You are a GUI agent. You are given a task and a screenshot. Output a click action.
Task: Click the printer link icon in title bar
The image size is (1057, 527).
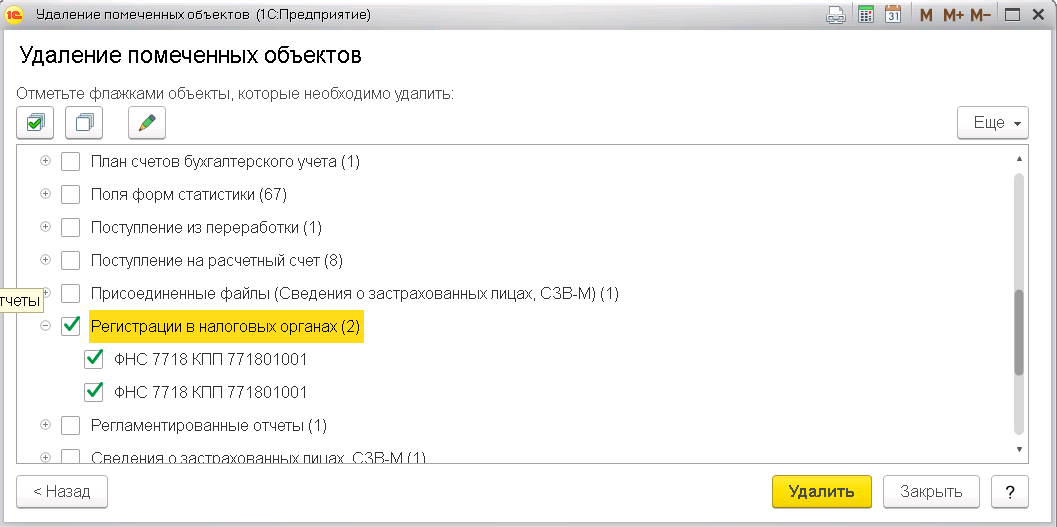pos(835,15)
